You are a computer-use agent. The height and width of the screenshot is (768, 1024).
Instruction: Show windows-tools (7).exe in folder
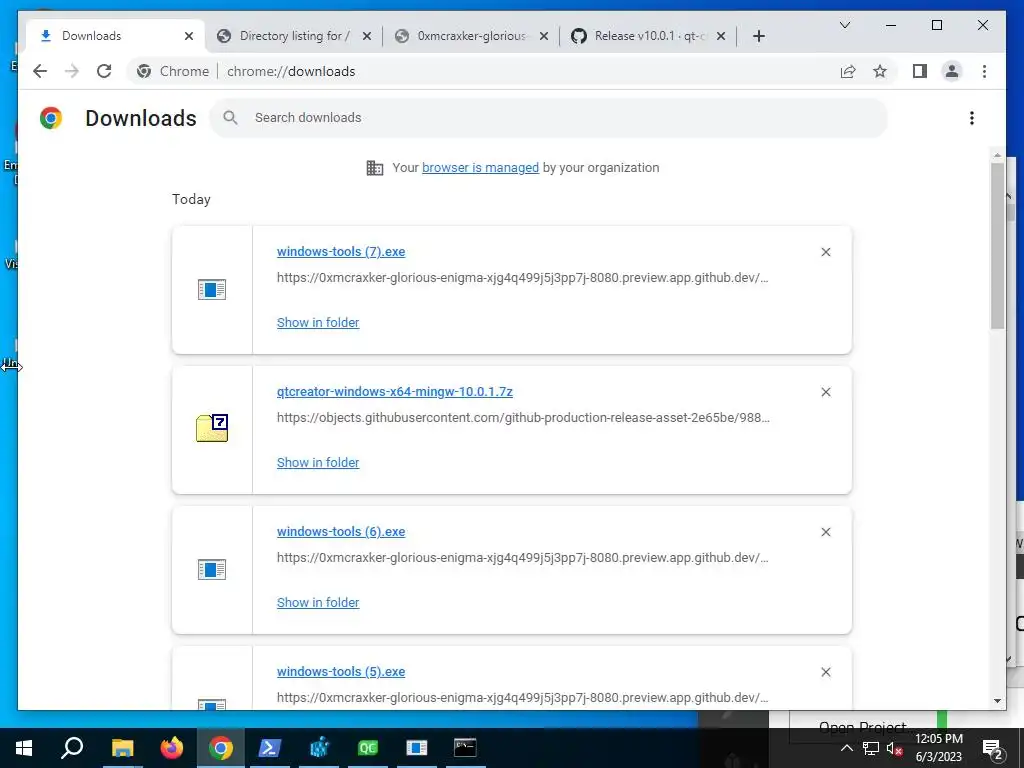coord(317,323)
